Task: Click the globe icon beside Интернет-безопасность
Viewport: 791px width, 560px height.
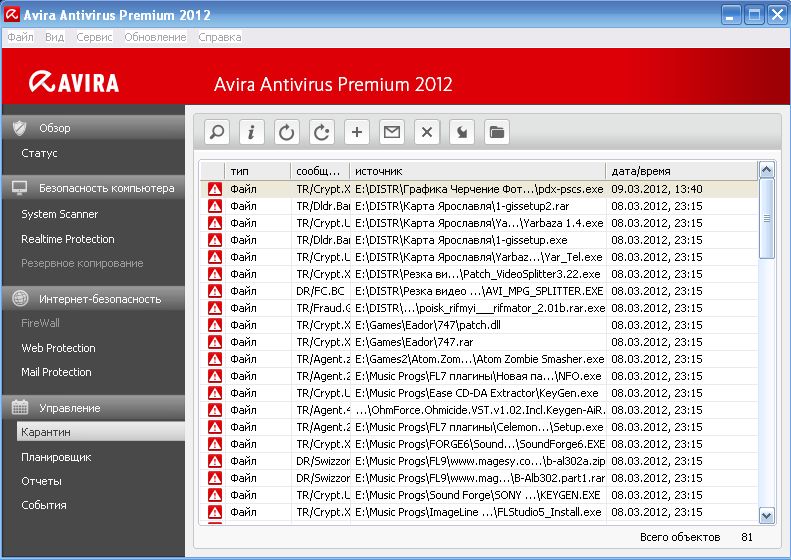Action: [x=20, y=299]
